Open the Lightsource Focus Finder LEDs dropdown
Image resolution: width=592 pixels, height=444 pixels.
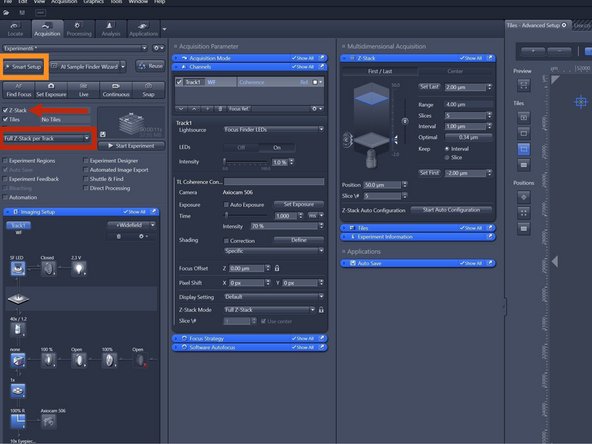click(274, 130)
